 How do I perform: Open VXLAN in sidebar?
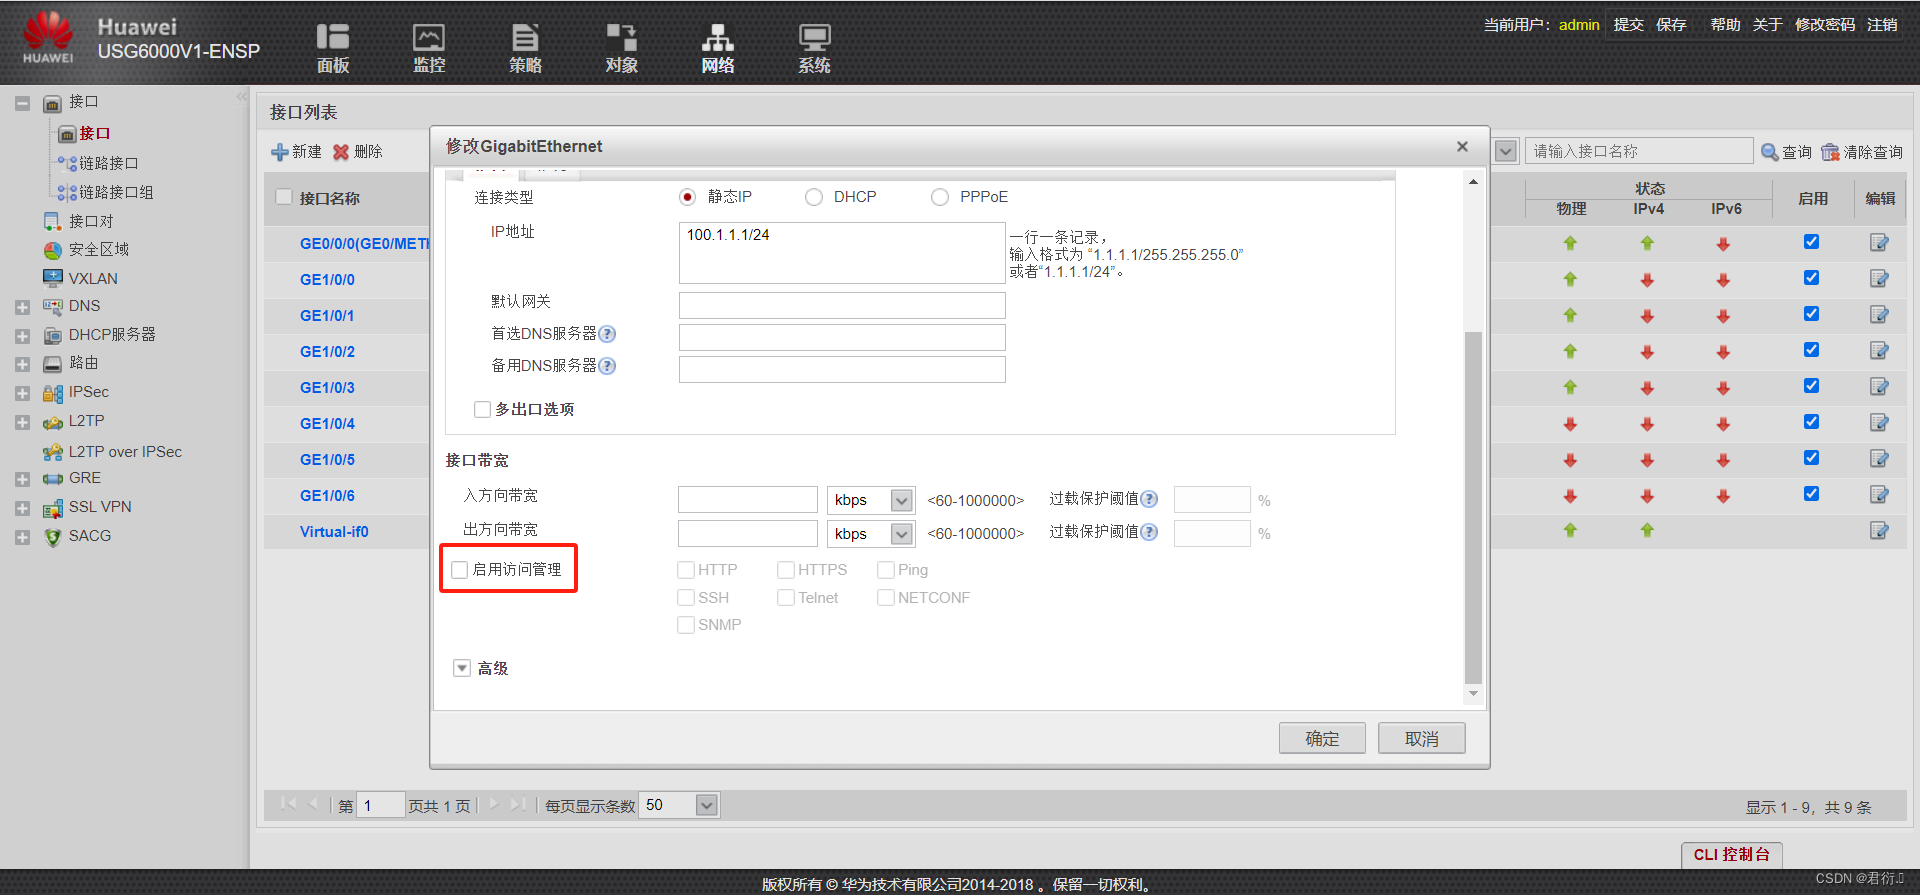(93, 278)
